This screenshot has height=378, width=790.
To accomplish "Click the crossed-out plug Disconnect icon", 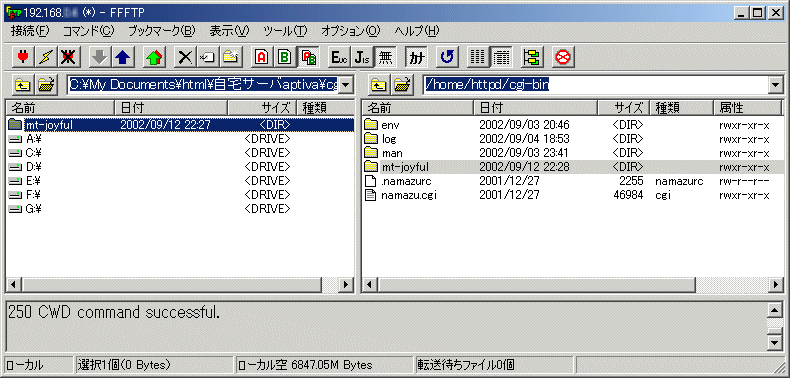I will 69,57.
